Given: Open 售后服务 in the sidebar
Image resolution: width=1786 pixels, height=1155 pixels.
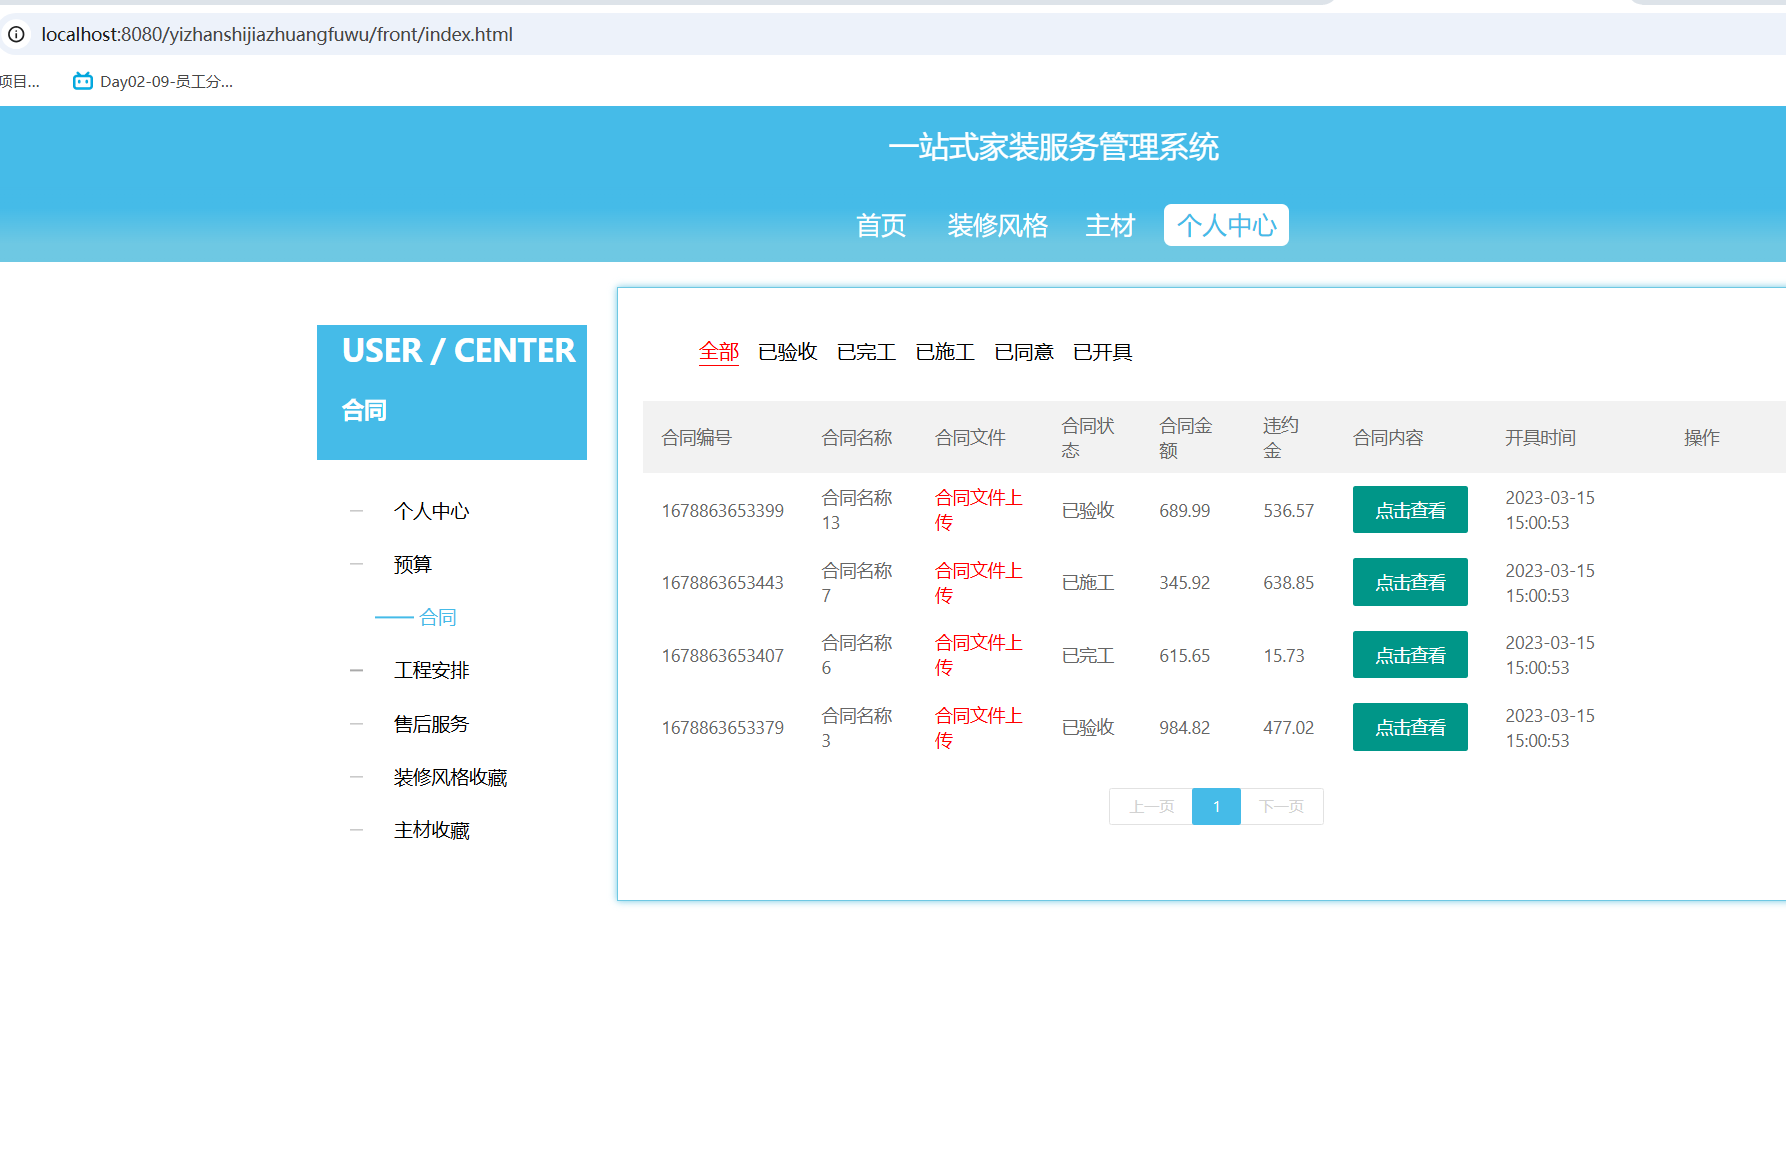Looking at the screenshot, I should (431, 724).
